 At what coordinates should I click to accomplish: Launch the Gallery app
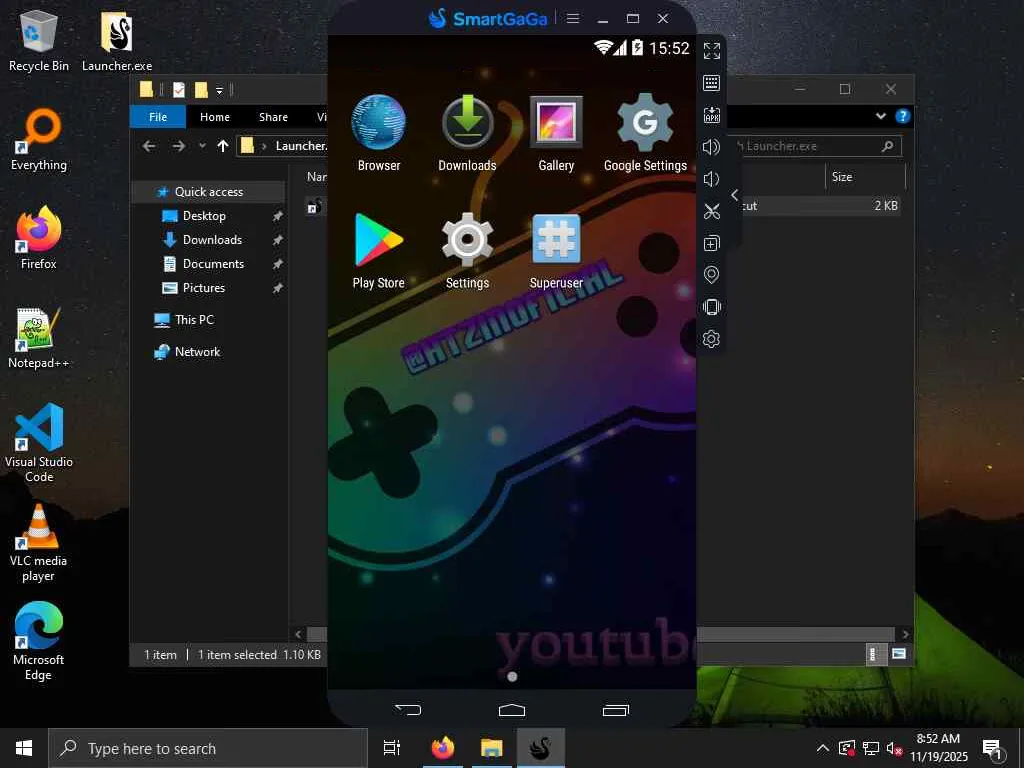coord(556,133)
